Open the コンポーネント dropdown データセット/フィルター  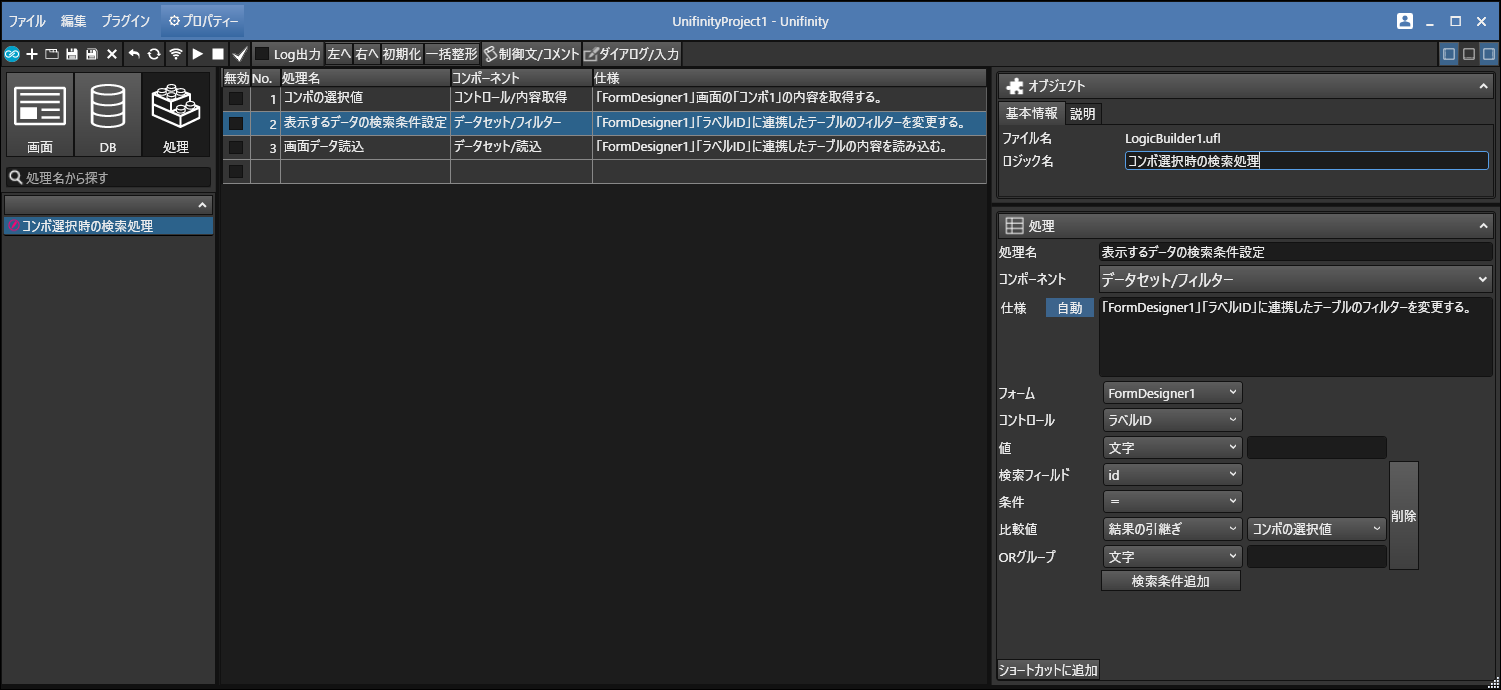point(1295,280)
